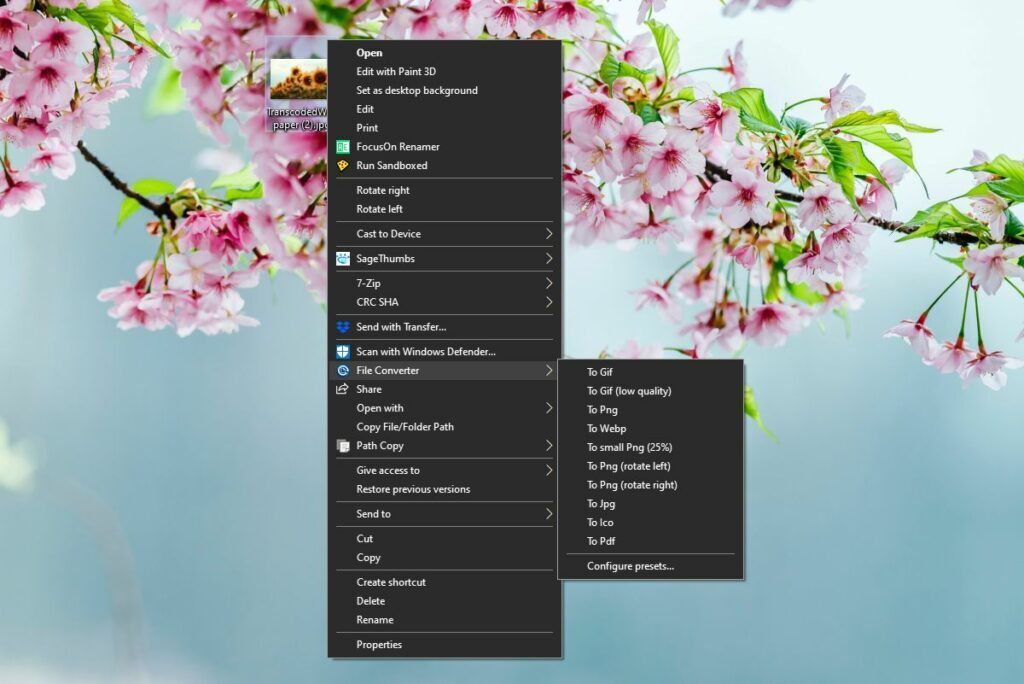Click the TranscodedWallpaper image thumbnail
Screen dimensions: 1024x684
(299, 79)
